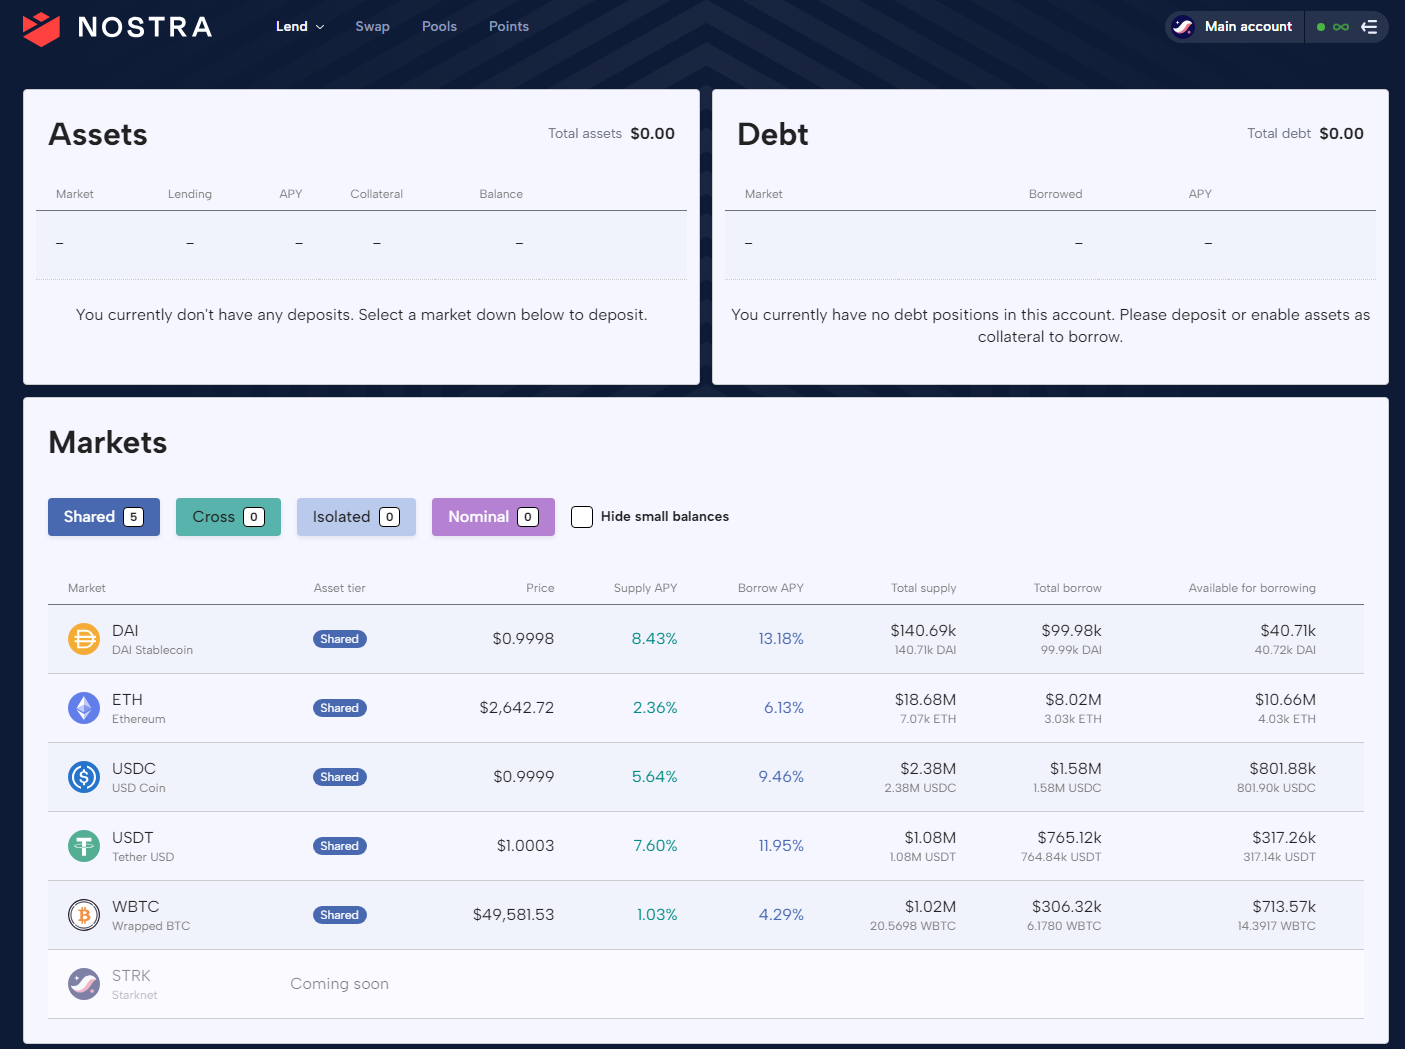Expand the Lend dropdown menu
This screenshot has width=1405, height=1049.
300,27
